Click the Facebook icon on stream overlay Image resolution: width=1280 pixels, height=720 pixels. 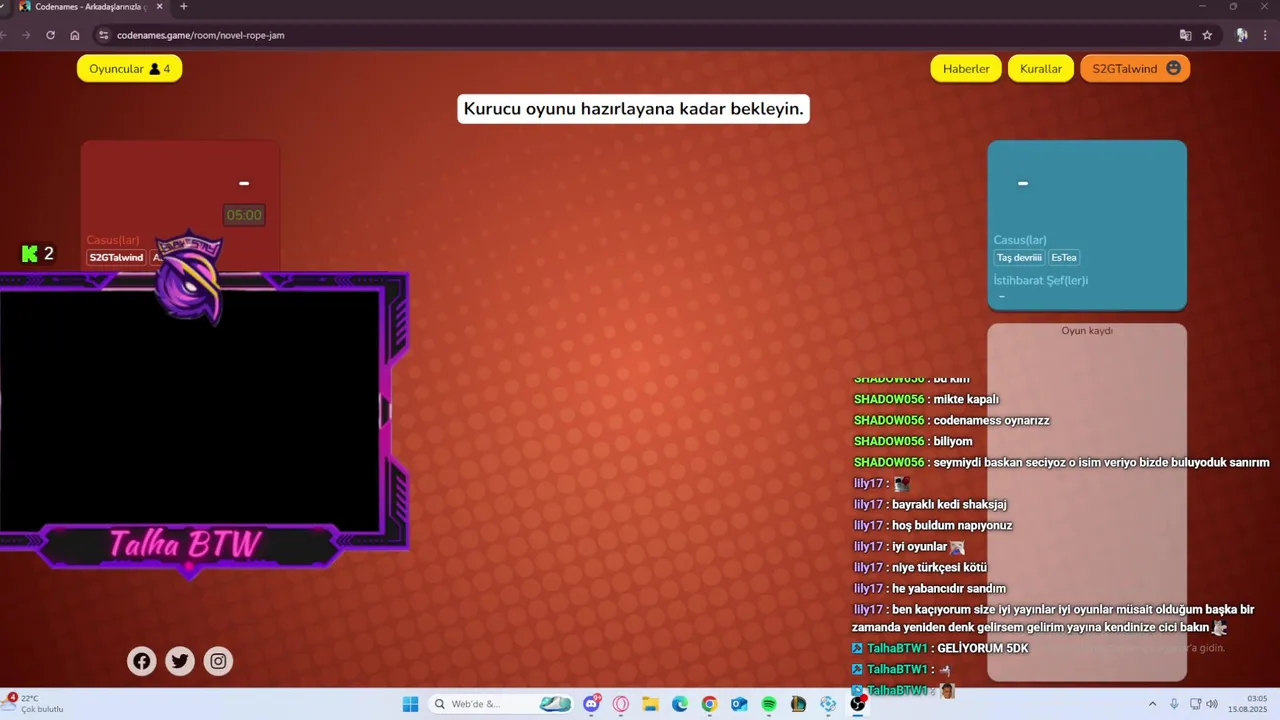tap(142, 661)
